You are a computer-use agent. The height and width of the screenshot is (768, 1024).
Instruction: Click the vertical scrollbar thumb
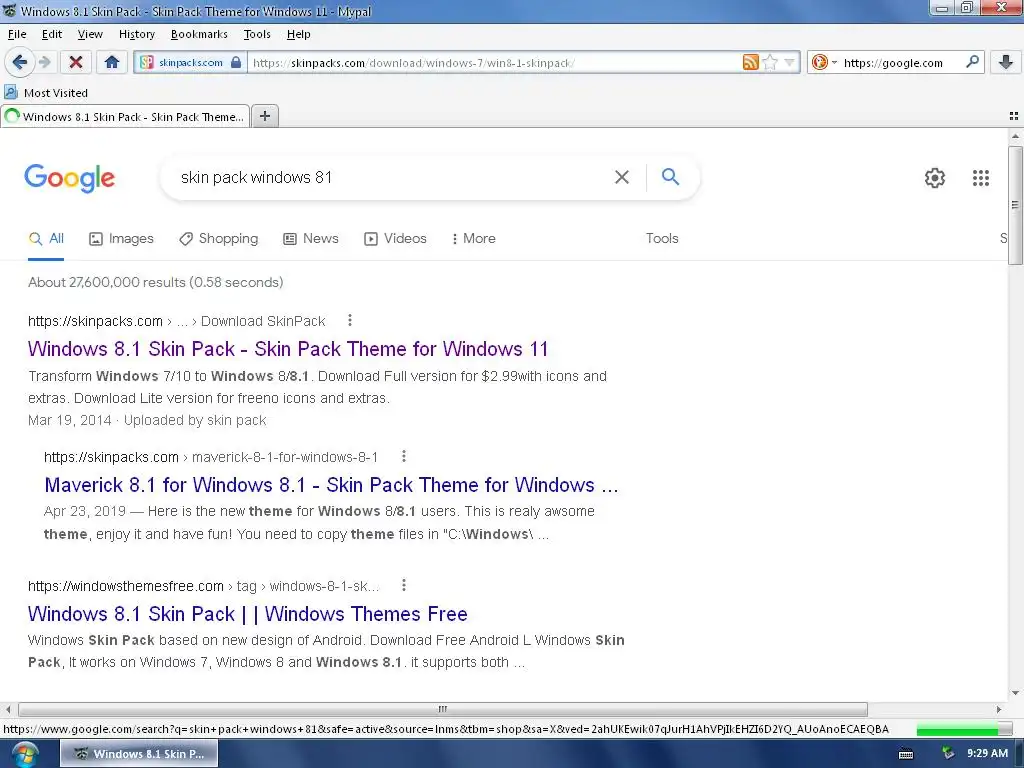[x=1015, y=205]
